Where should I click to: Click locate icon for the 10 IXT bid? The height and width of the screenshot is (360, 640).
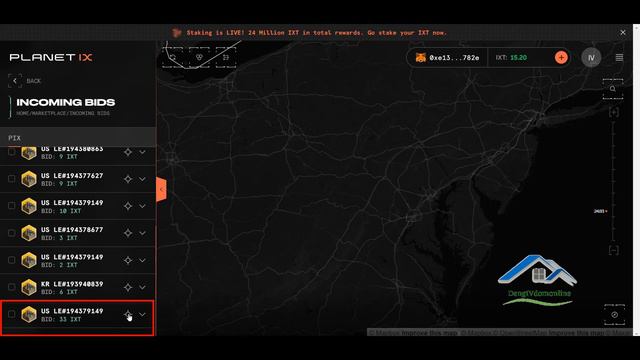[x=128, y=206]
